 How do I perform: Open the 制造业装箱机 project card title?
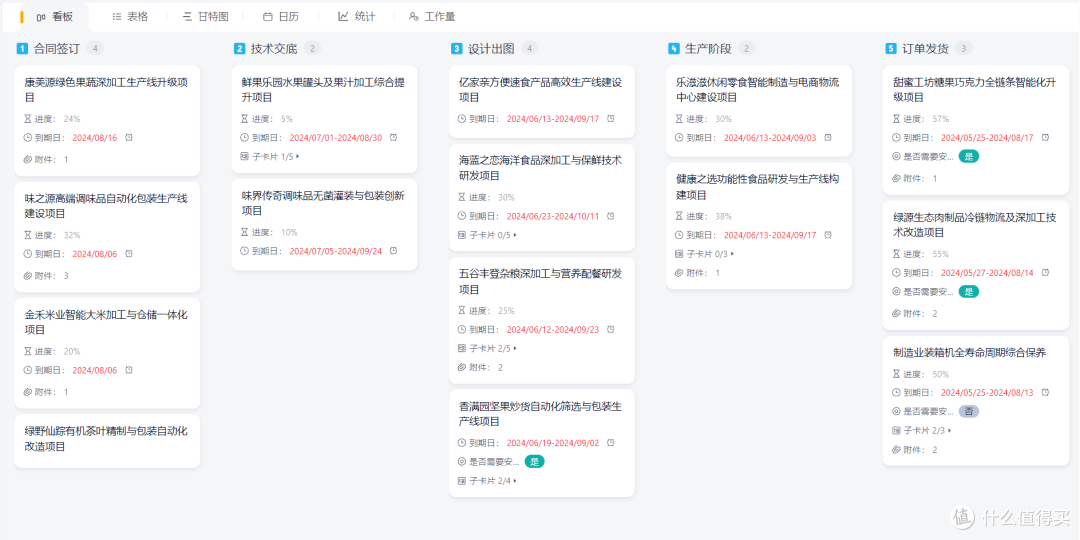coord(970,353)
